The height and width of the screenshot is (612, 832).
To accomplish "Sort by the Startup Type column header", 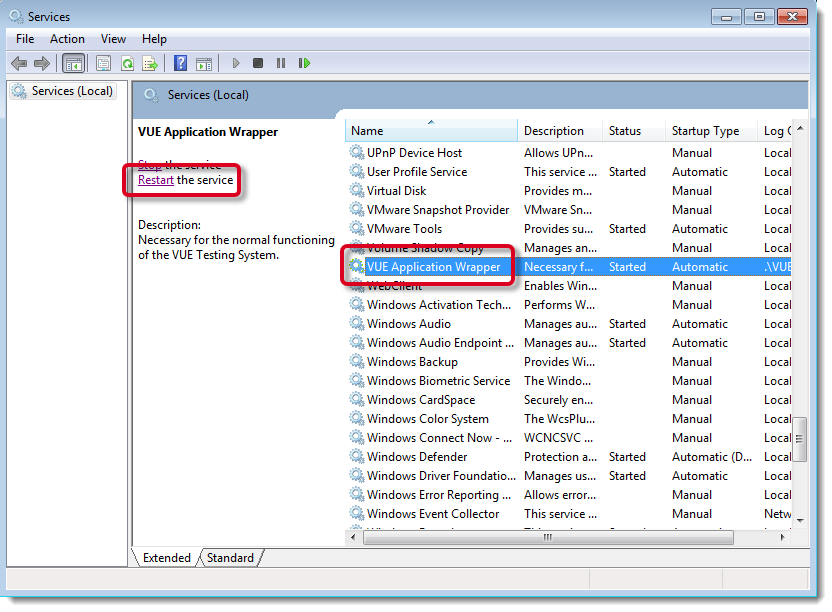I will 711,131.
